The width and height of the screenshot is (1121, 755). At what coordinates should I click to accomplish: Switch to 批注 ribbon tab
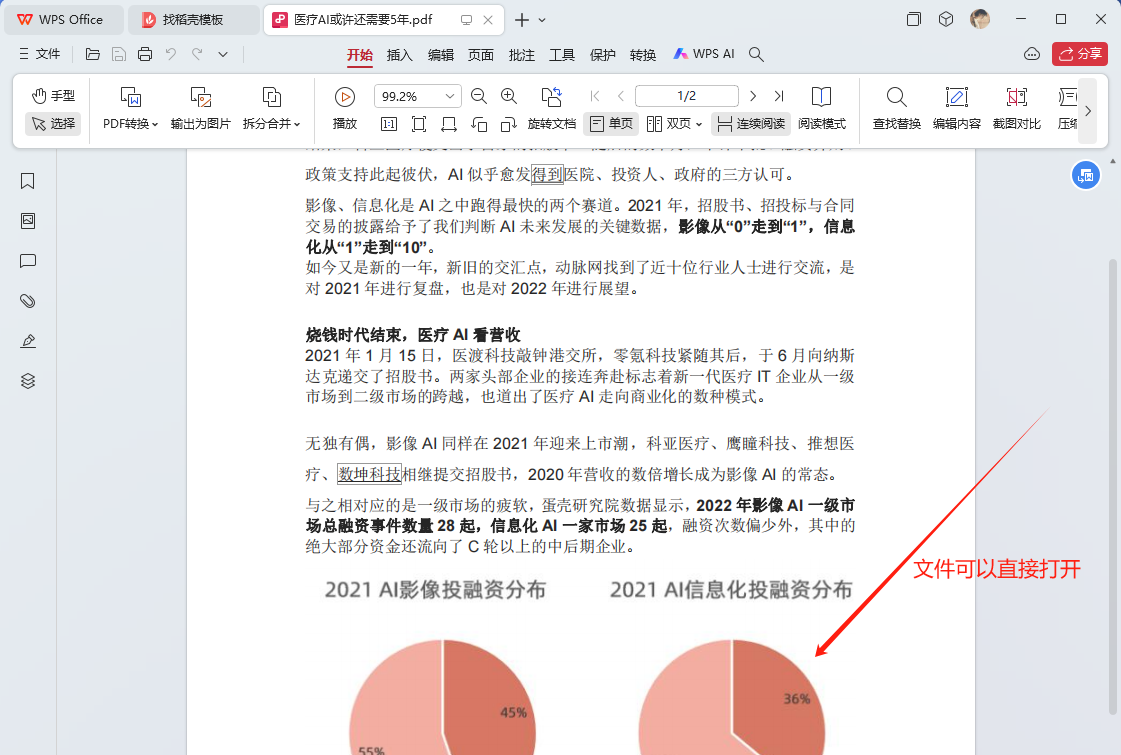pyautogui.click(x=521, y=54)
